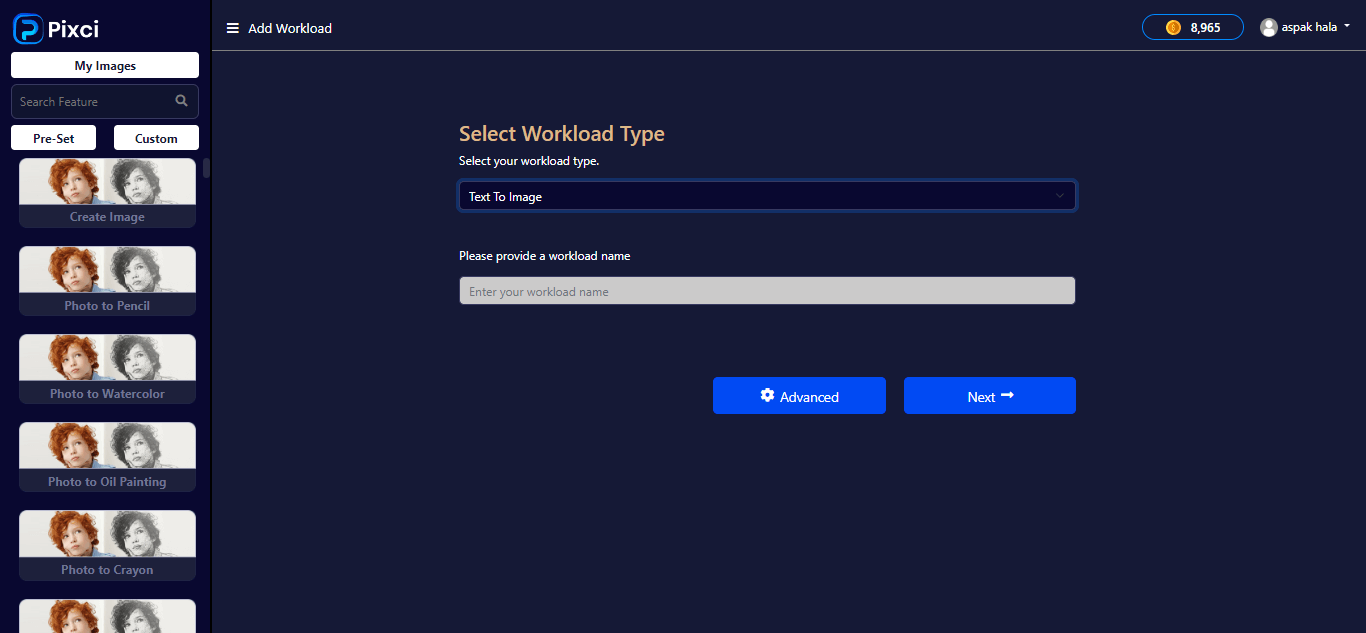Click the Select Workload Type heading
This screenshot has width=1366, height=633.
[x=562, y=134]
